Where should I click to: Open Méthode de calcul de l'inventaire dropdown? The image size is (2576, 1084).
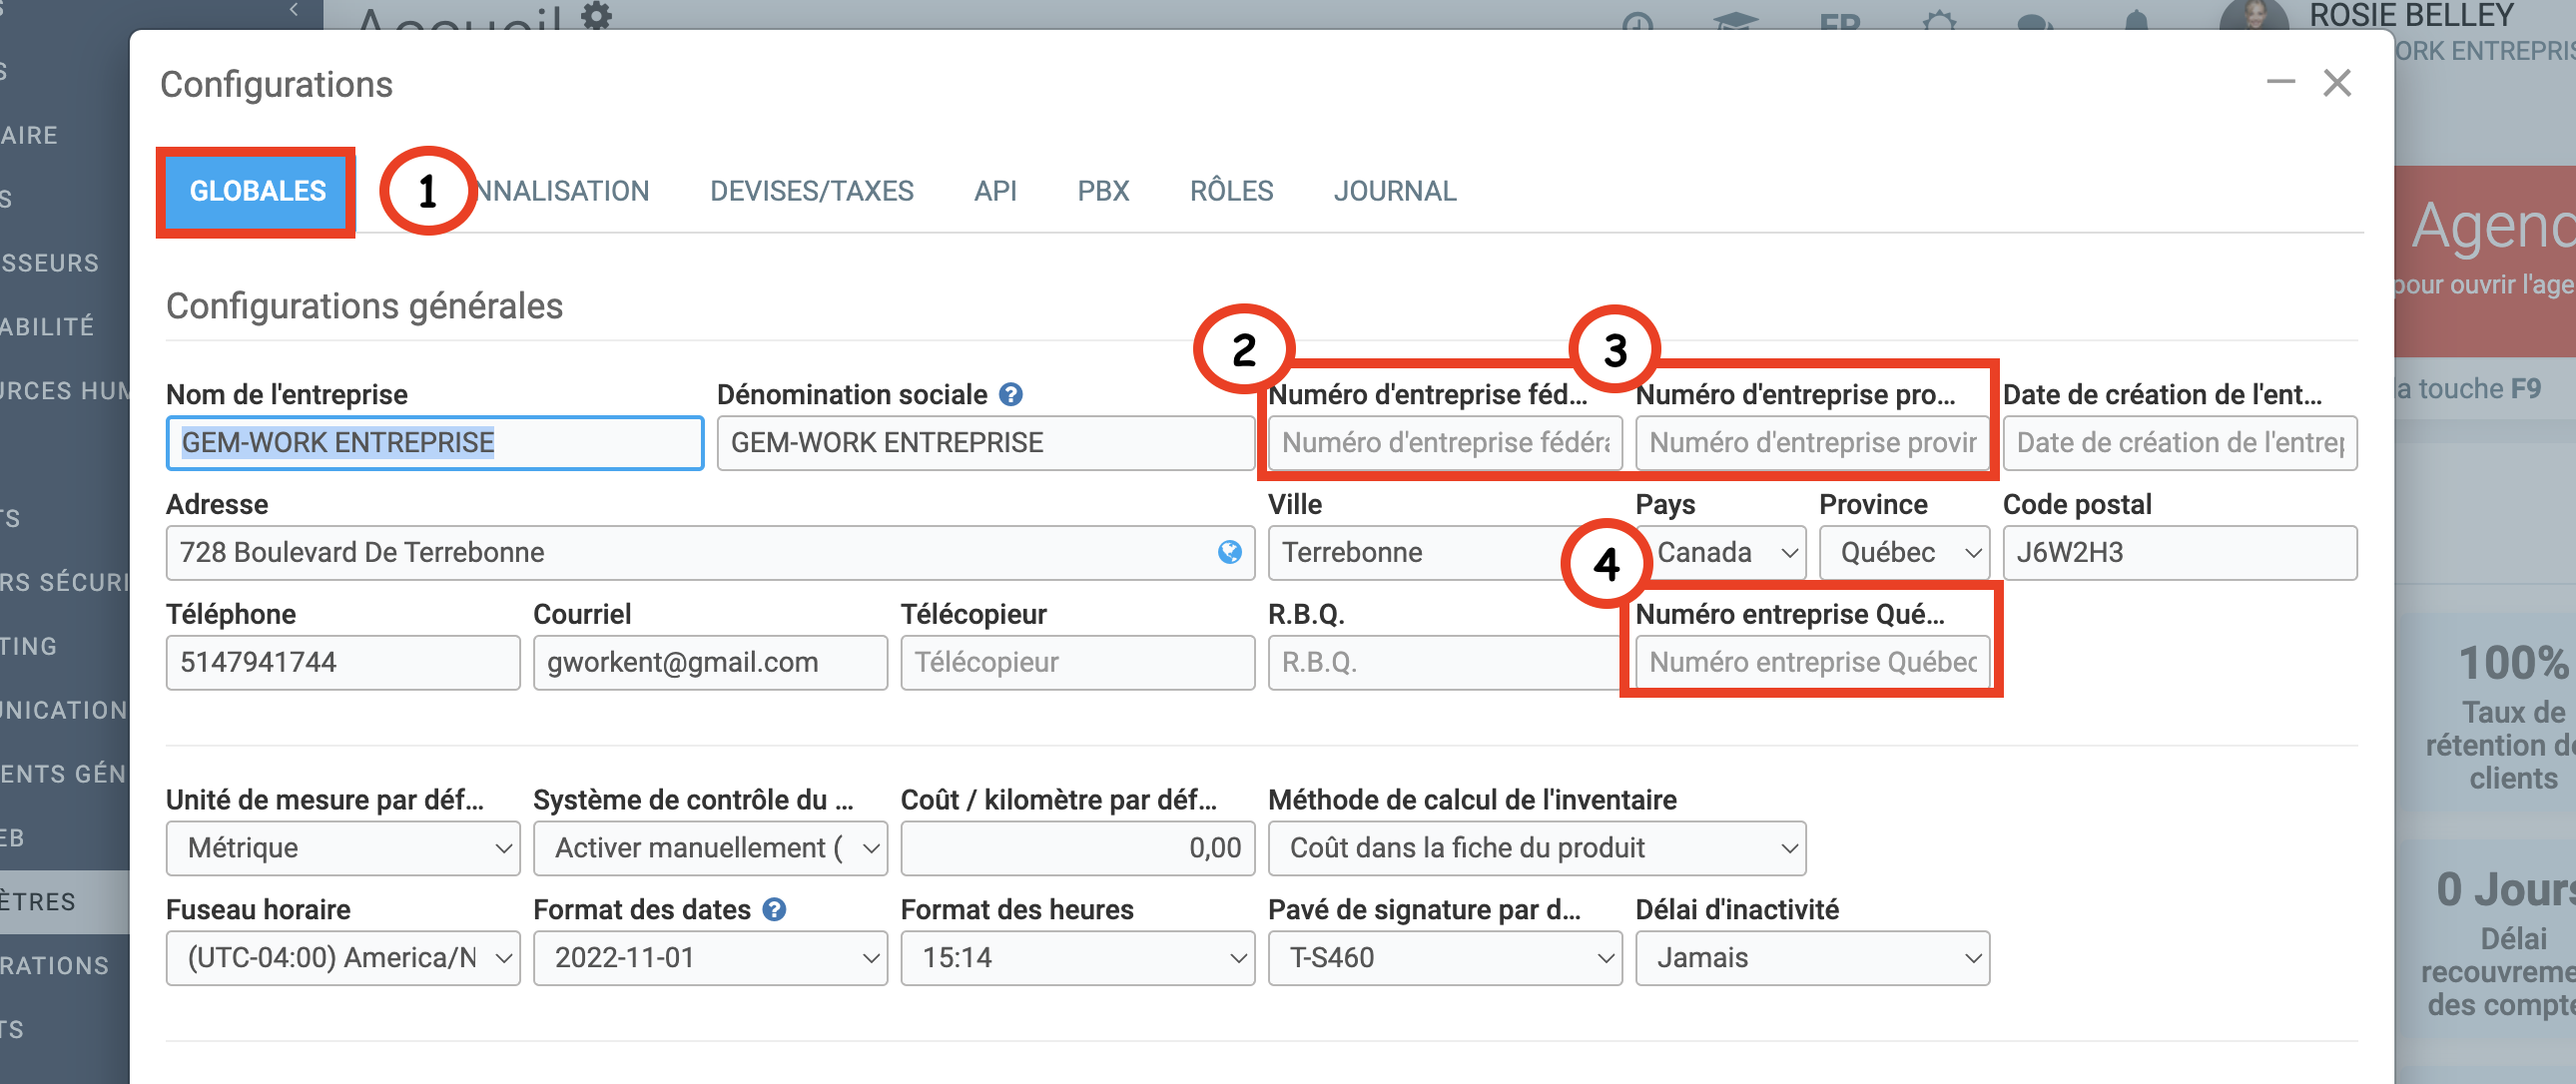click(x=1536, y=848)
